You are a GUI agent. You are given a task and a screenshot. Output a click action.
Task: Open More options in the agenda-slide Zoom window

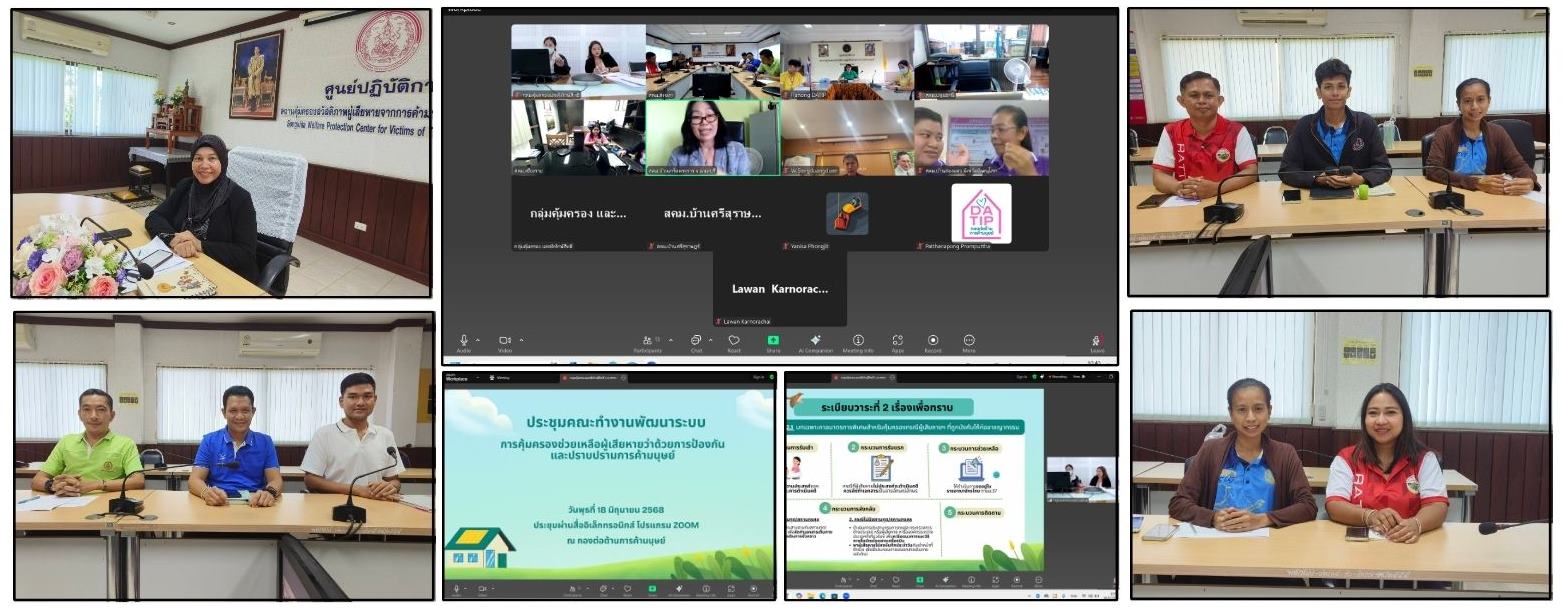pos(1039,580)
